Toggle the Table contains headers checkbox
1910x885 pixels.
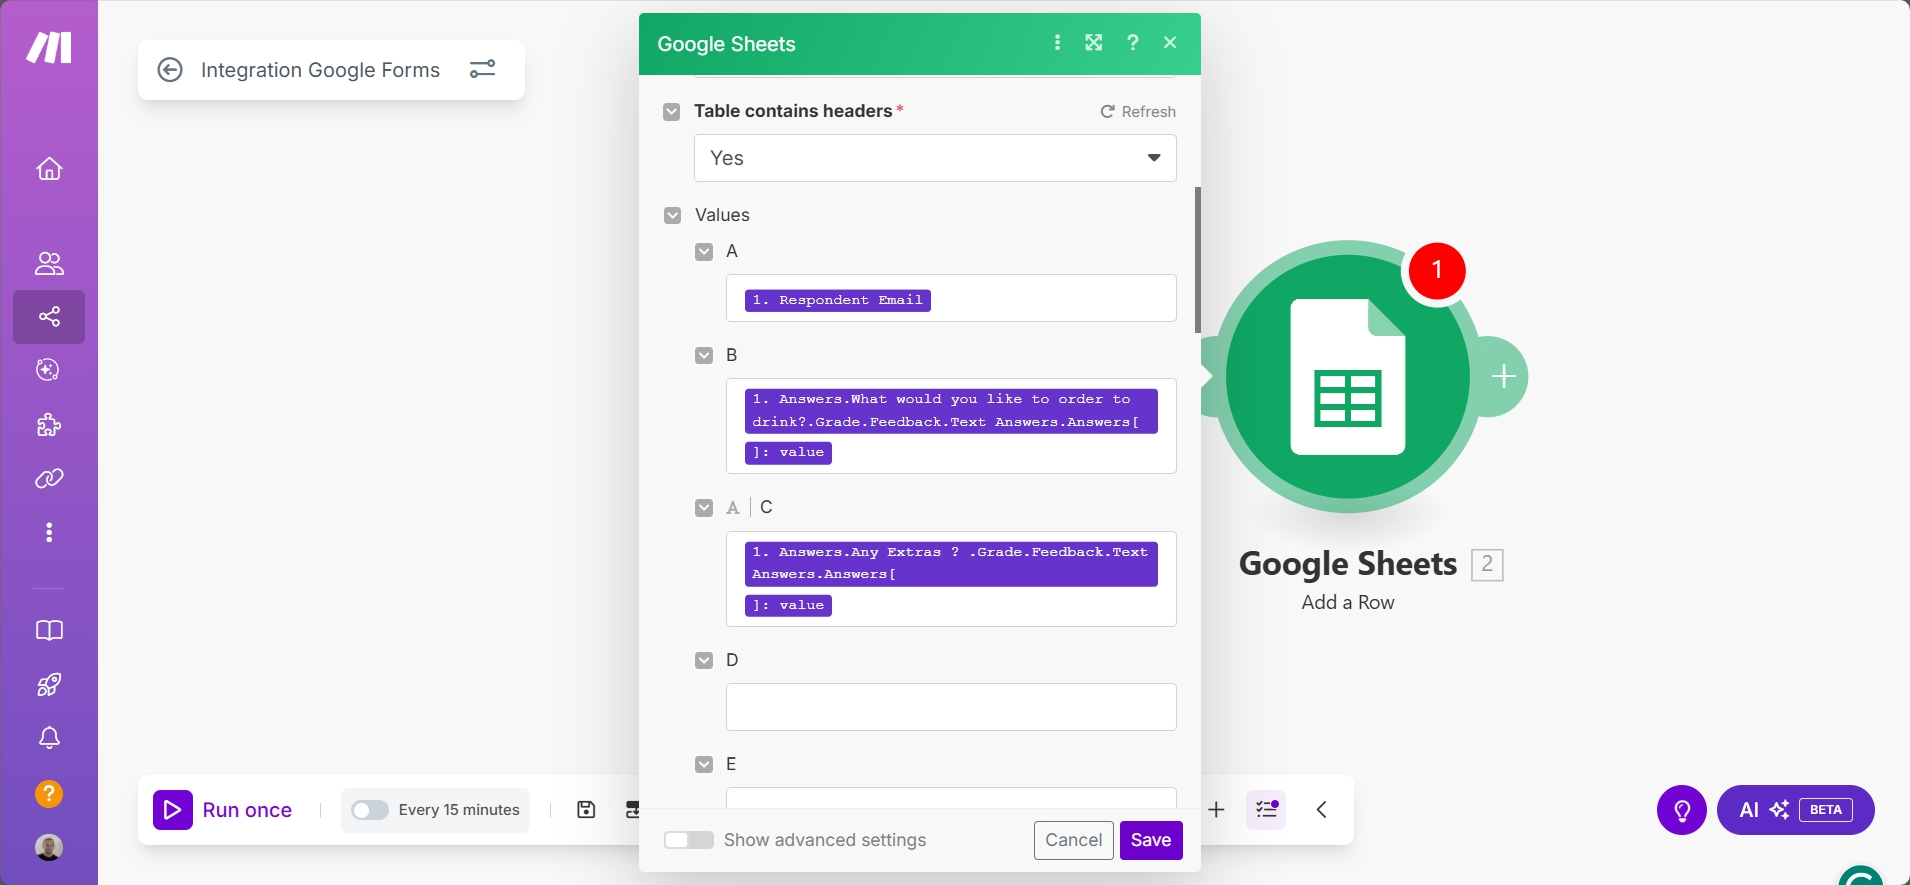tap(672, 111)
